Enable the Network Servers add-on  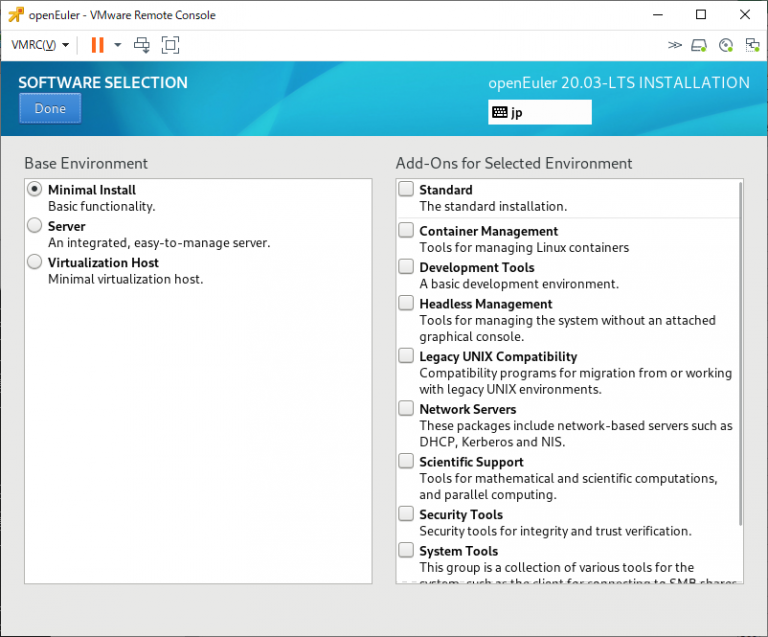(x=406, y=408)
